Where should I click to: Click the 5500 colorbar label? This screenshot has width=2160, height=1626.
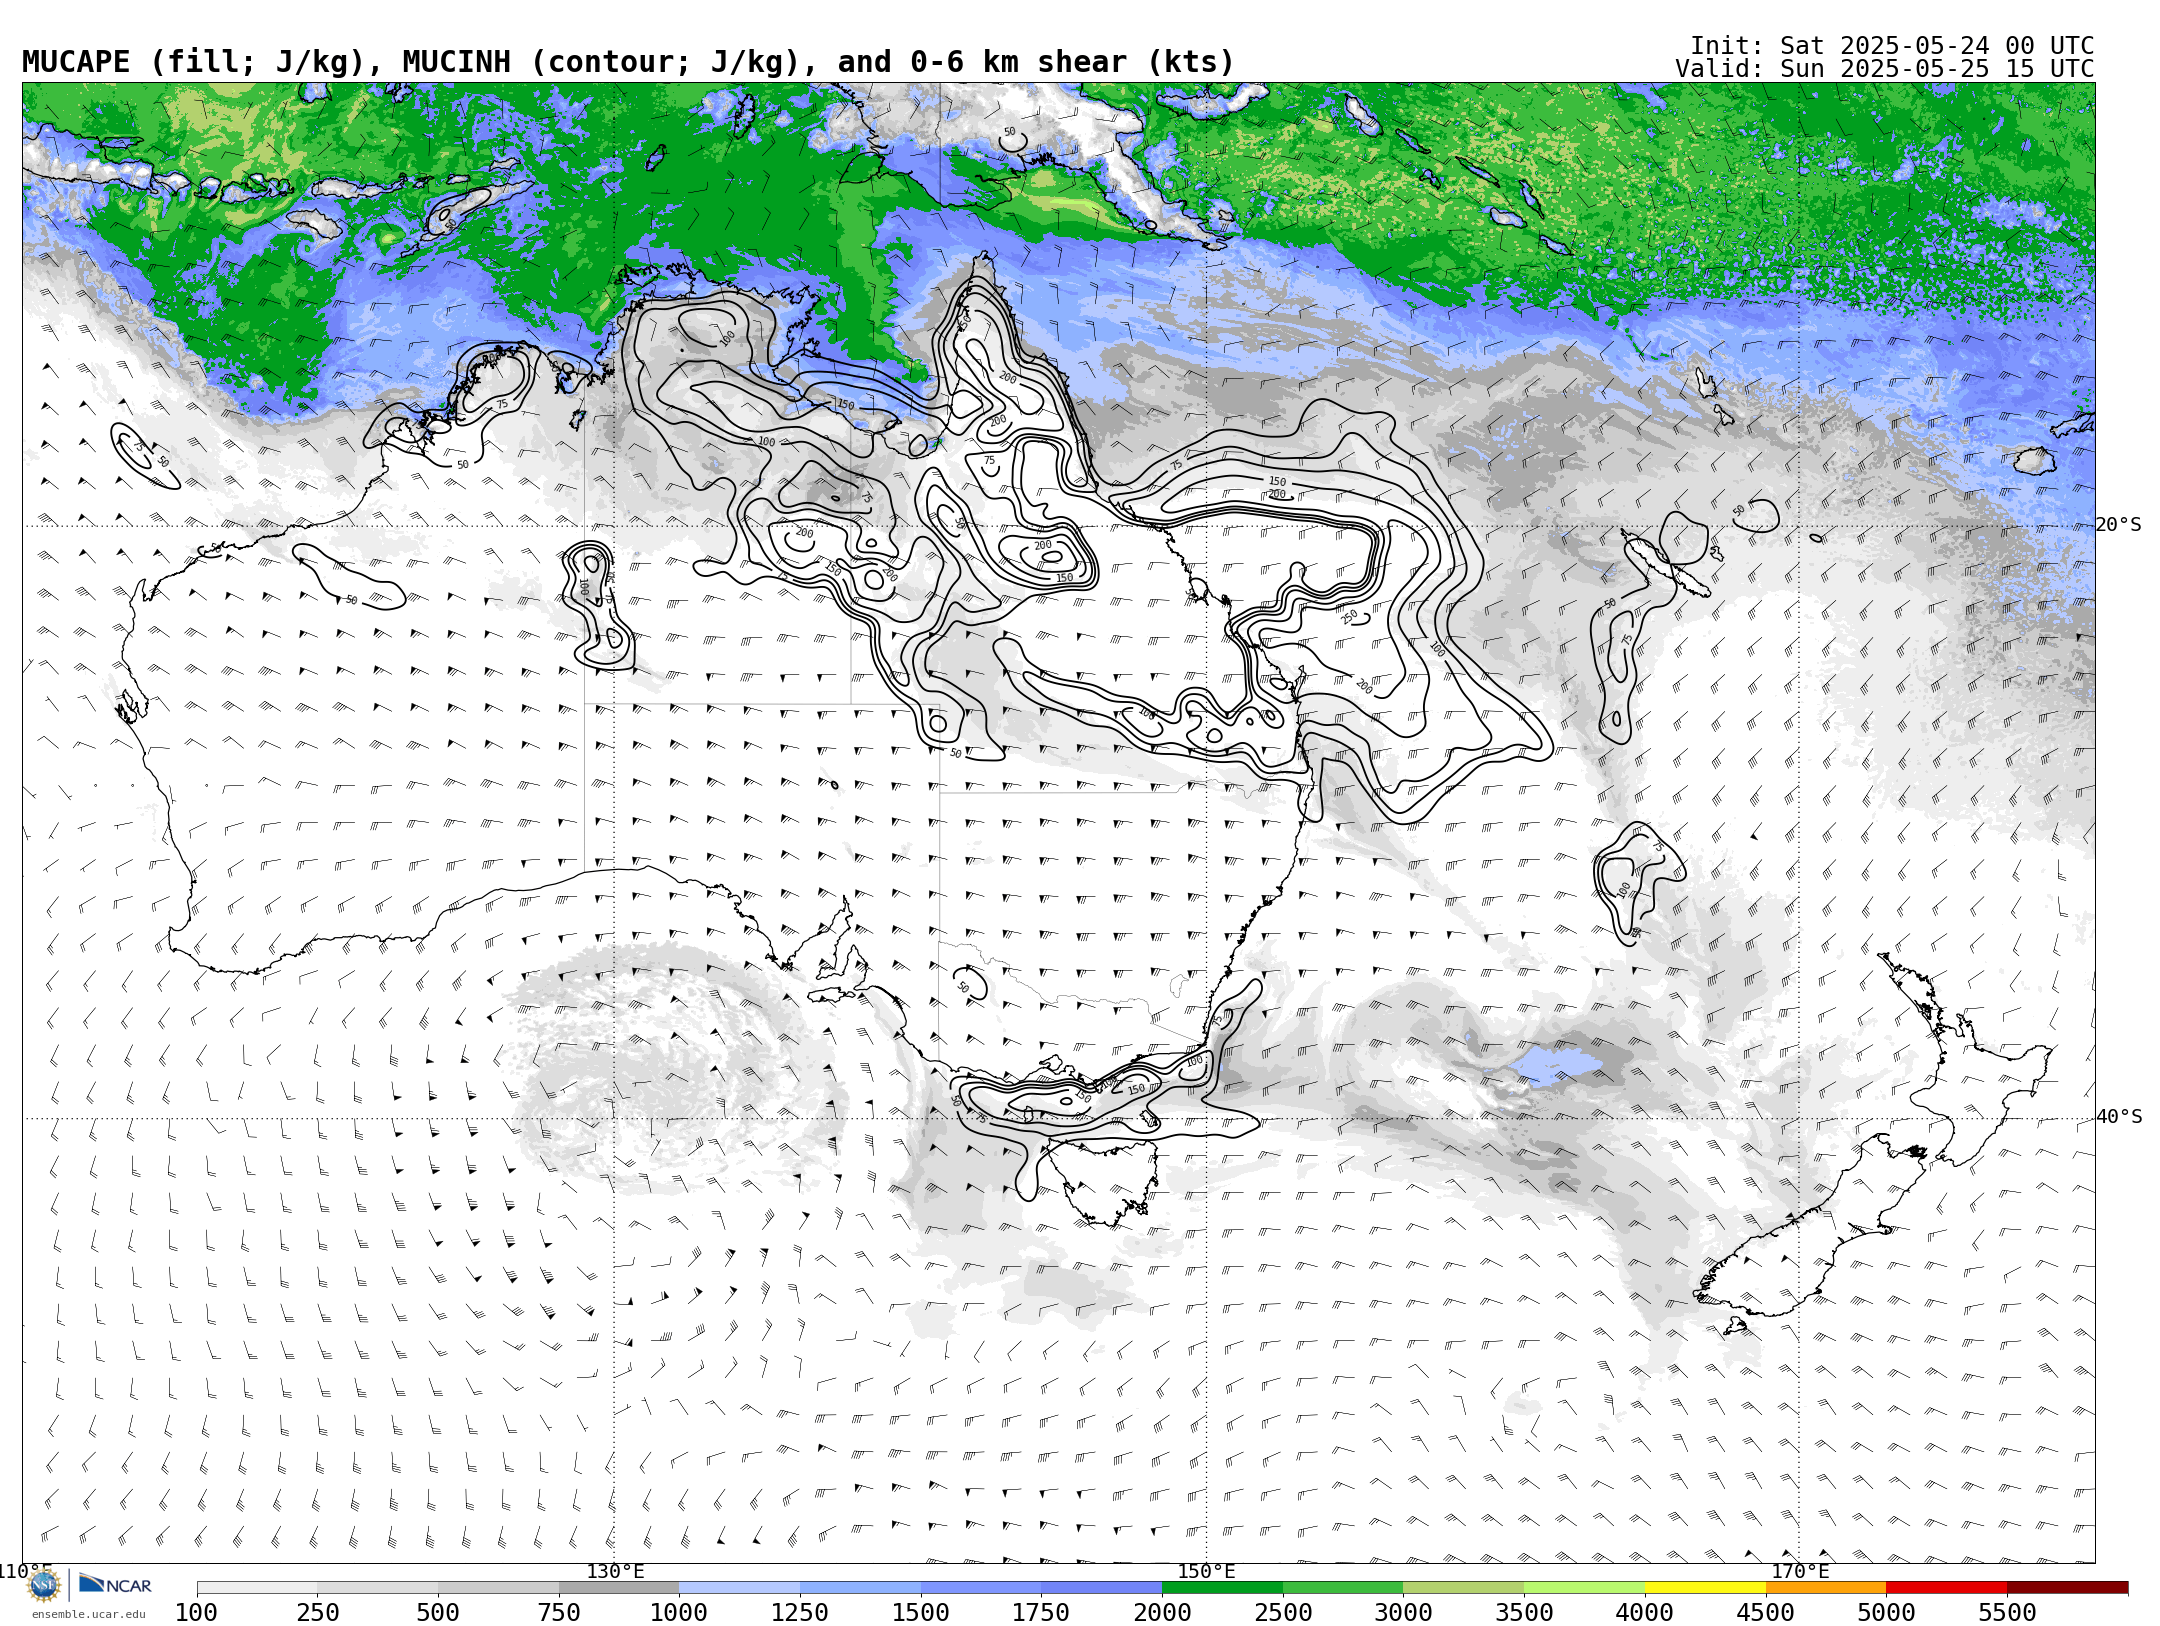pos(2007,1613)
